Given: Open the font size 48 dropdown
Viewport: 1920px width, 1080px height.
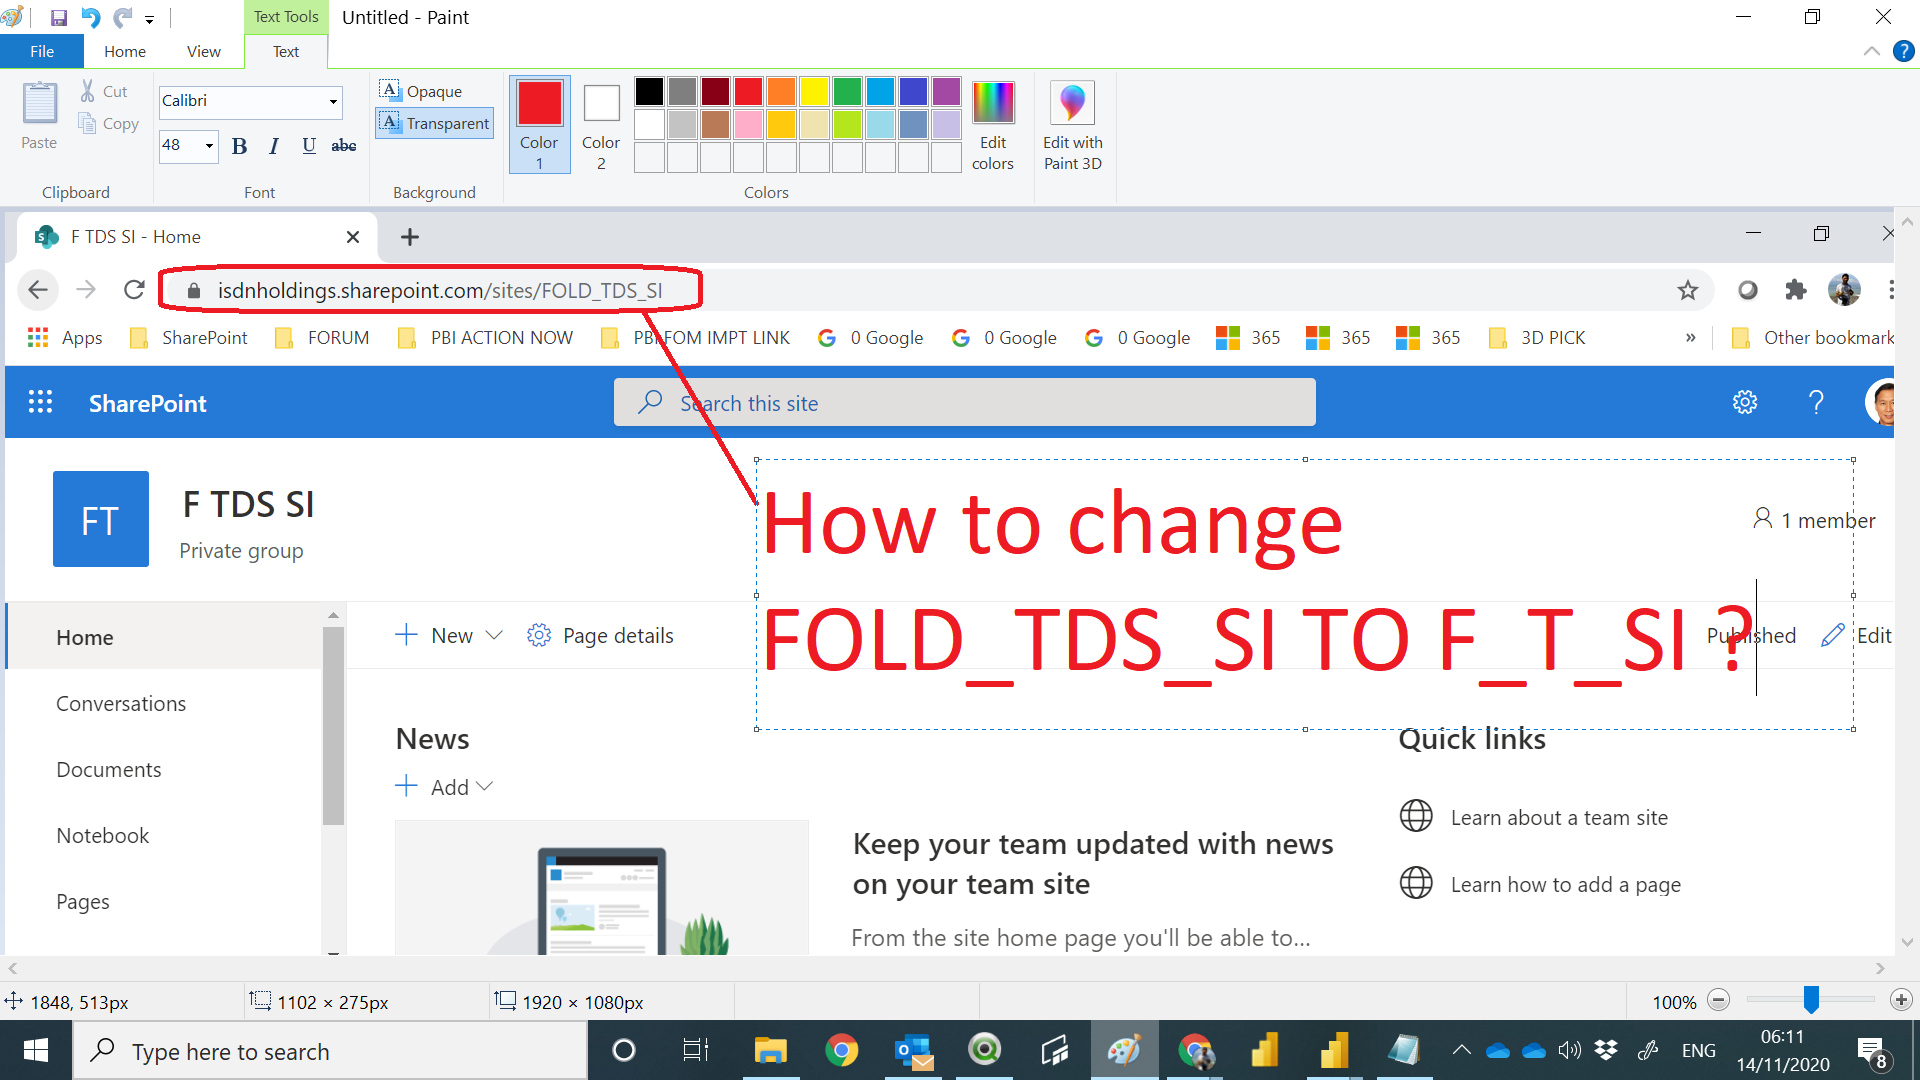Looking at the screenshot, I should click(209, 145).
